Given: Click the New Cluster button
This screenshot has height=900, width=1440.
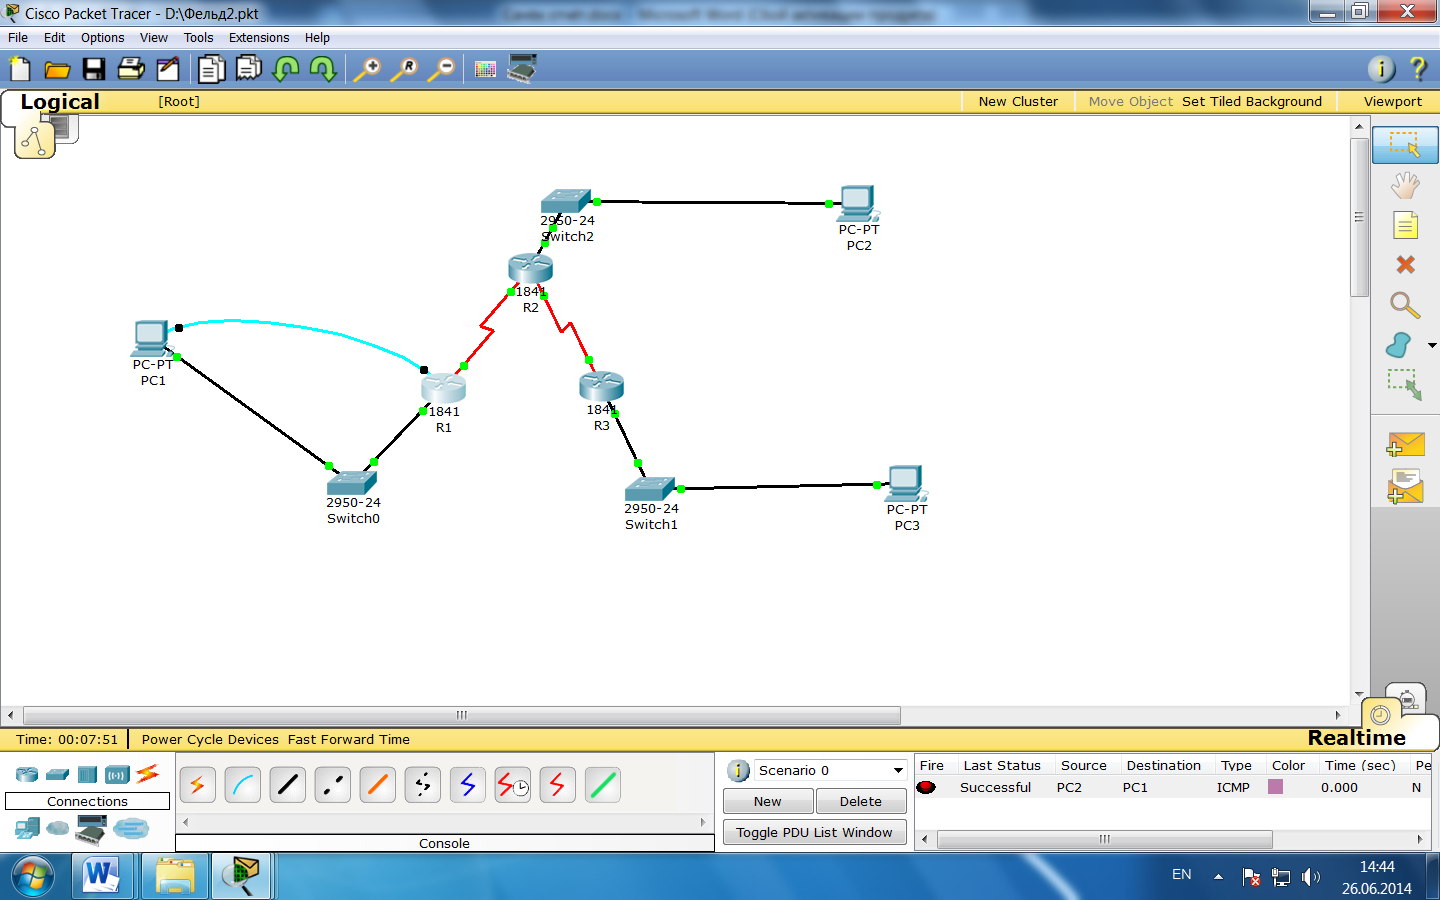Looking at the screenshot, I should 1018,102.
